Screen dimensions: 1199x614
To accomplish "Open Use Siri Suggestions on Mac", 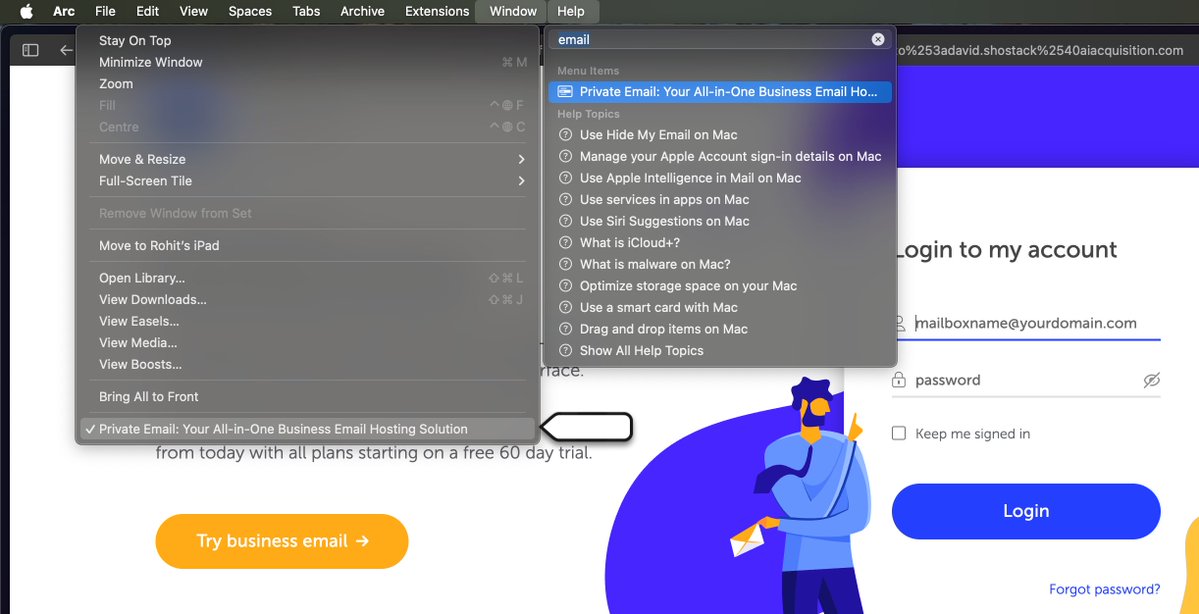I will (x=720, y=221).
